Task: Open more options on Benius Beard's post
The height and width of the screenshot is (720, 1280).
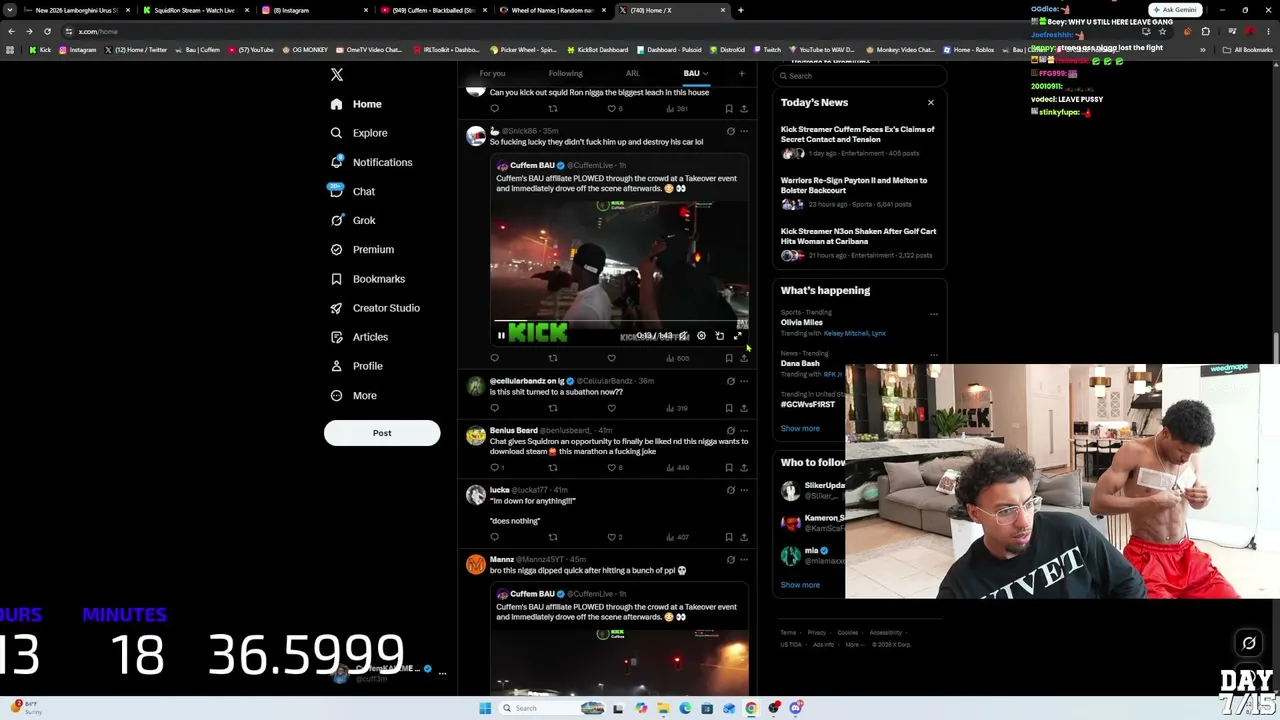Action: coord(744,431)
